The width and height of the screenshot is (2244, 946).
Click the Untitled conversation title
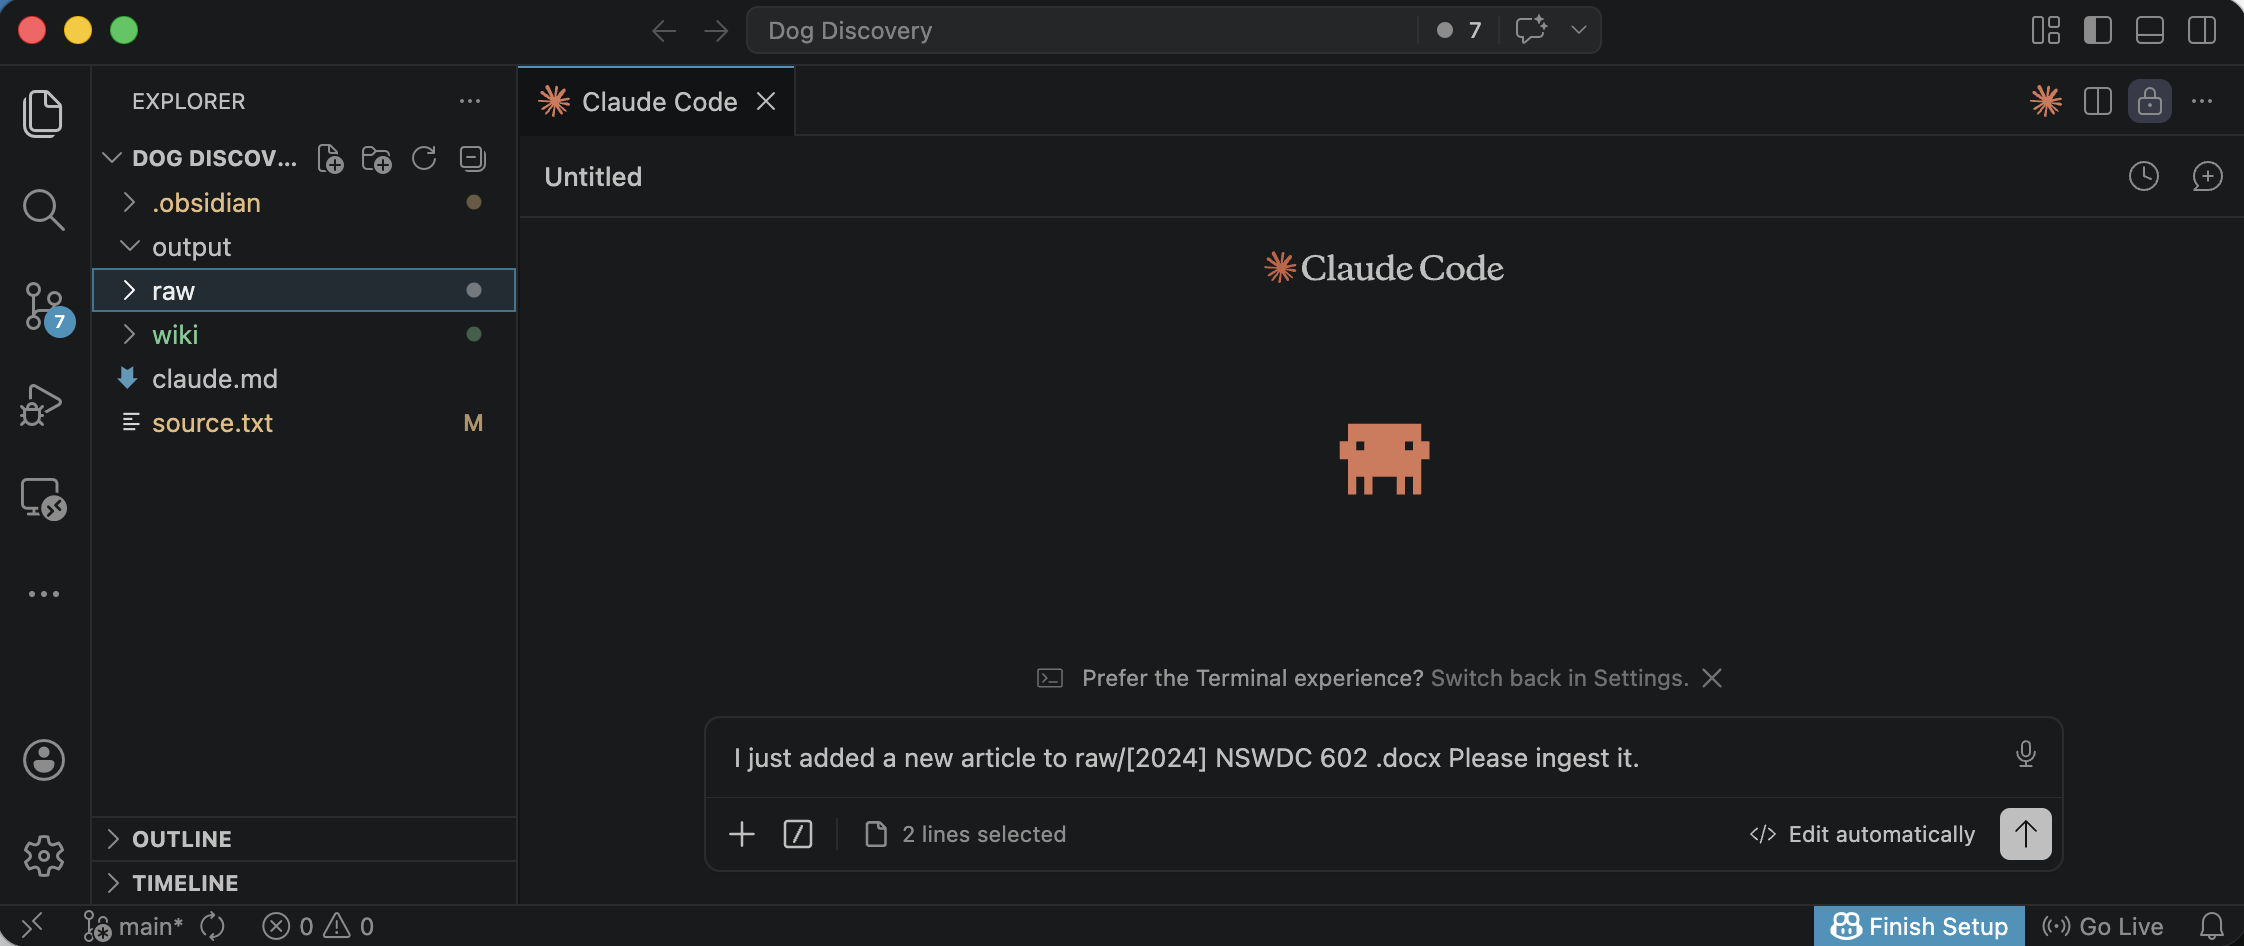(593, 177)
